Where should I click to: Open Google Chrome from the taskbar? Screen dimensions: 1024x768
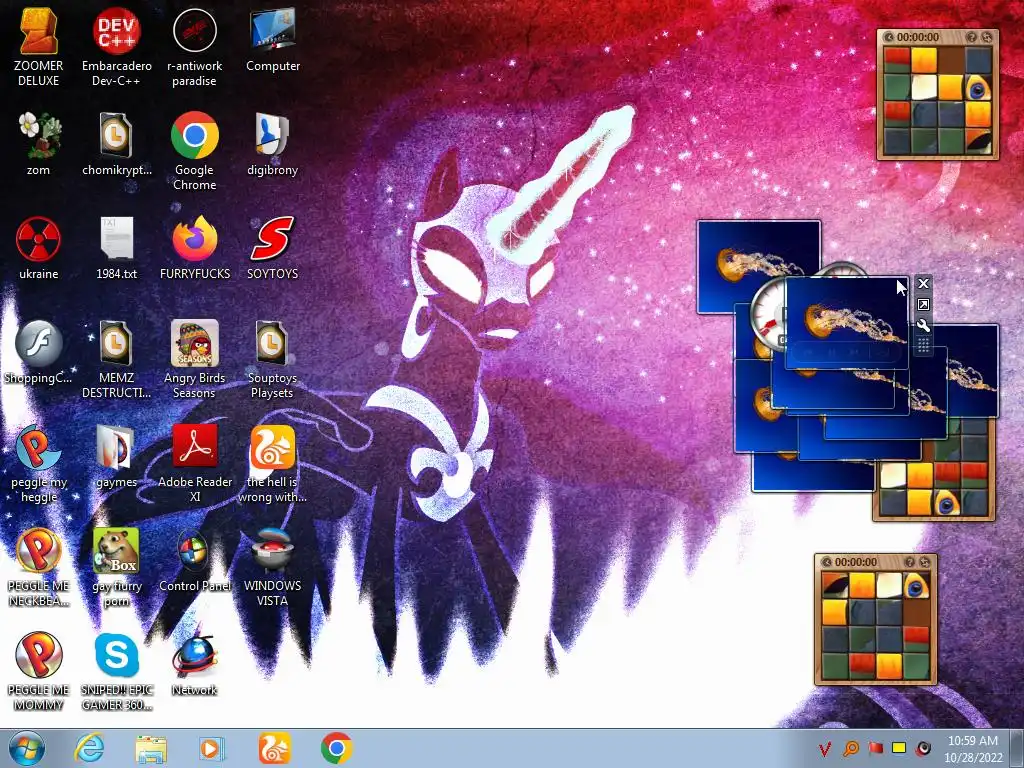336,748
